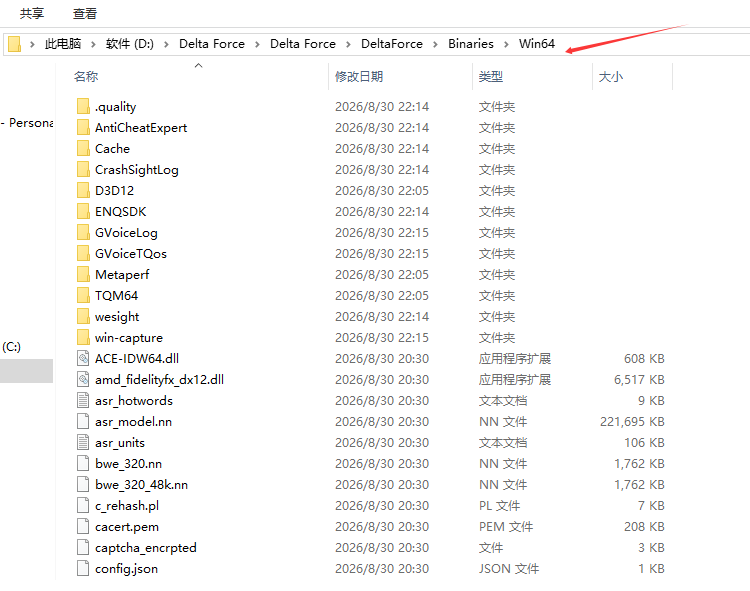This screenshot has width=750, height=591.
Task: Navigate to the first Delta Force breadcrumb
Action: point(212,44)
